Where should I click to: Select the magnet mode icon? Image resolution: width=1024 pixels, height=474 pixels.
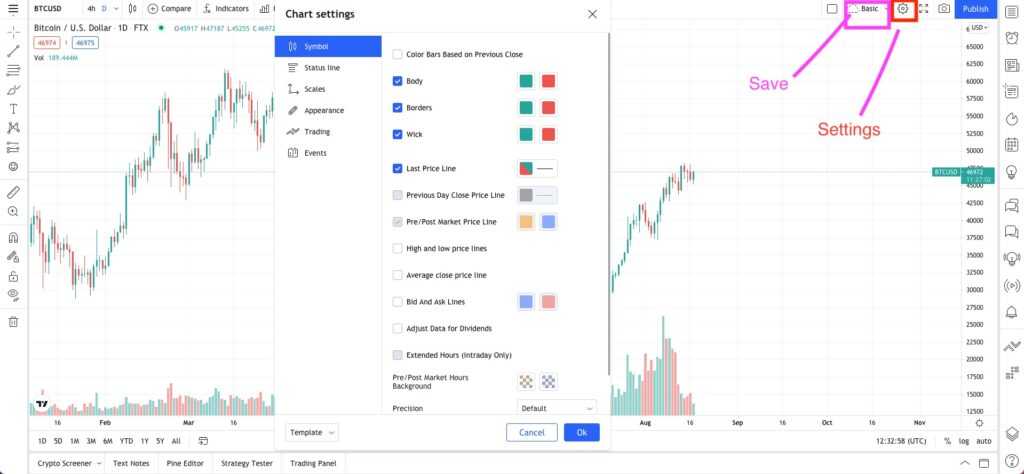[13, 238]
